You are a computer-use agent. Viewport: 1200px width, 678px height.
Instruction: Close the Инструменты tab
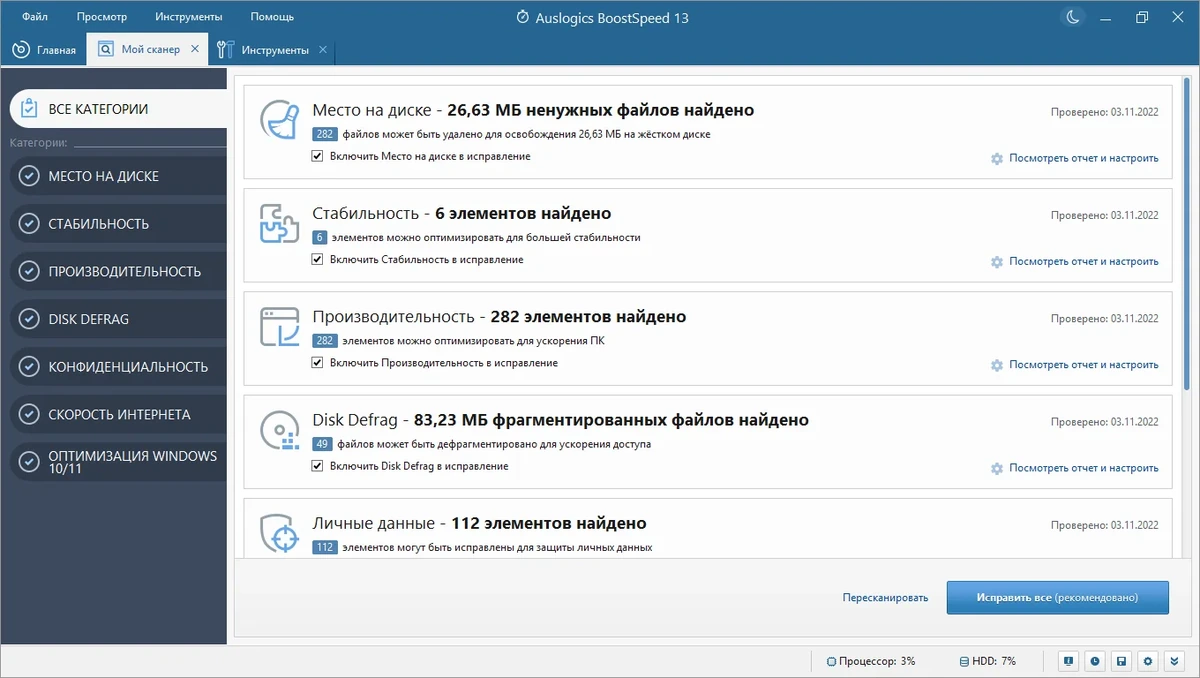point(322,49)
